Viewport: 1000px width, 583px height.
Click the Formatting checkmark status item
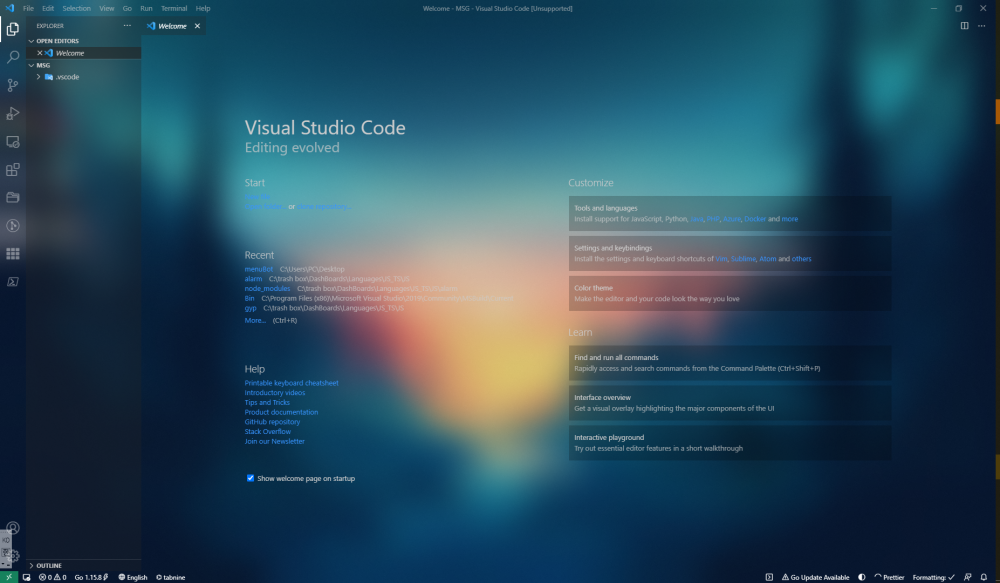pos(934,577)
